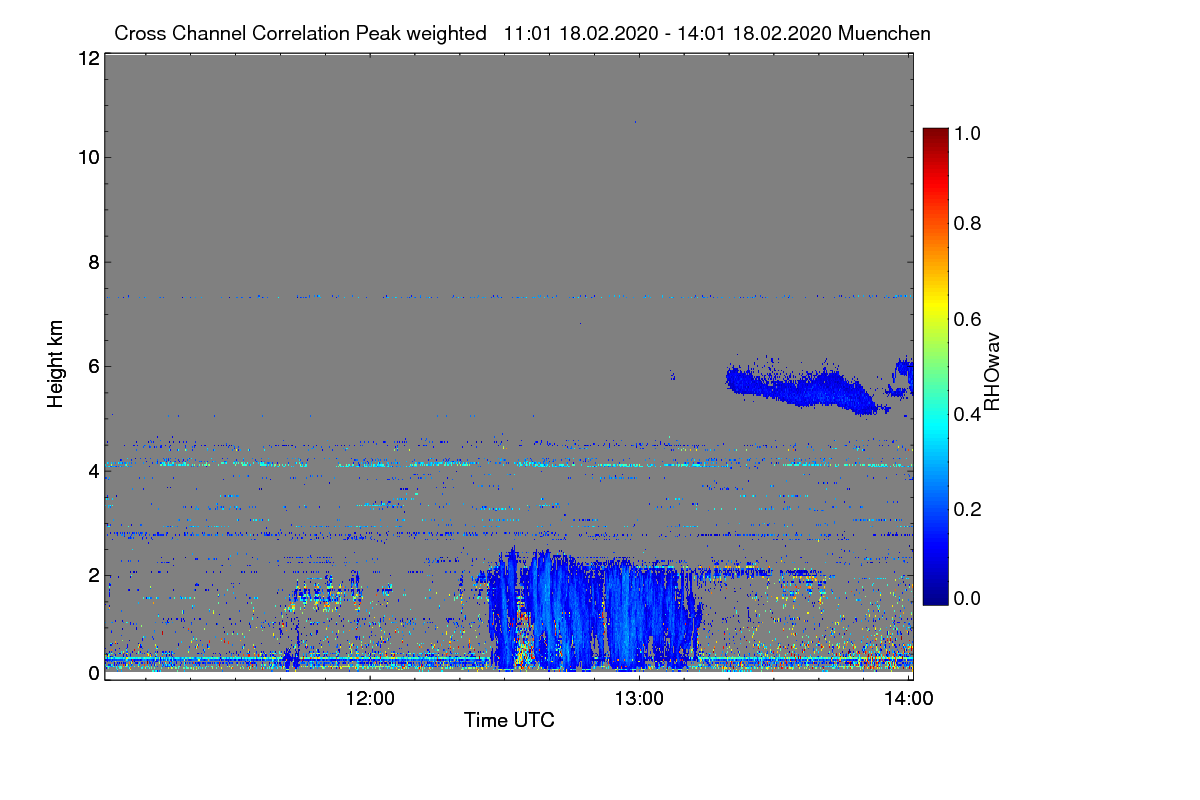Click the date range '11:01 18.02.2020 - 14:01 18.02.2020'
Image resolution: width=1200 pixels, height=800 pixels.
(x=669, y=33)
